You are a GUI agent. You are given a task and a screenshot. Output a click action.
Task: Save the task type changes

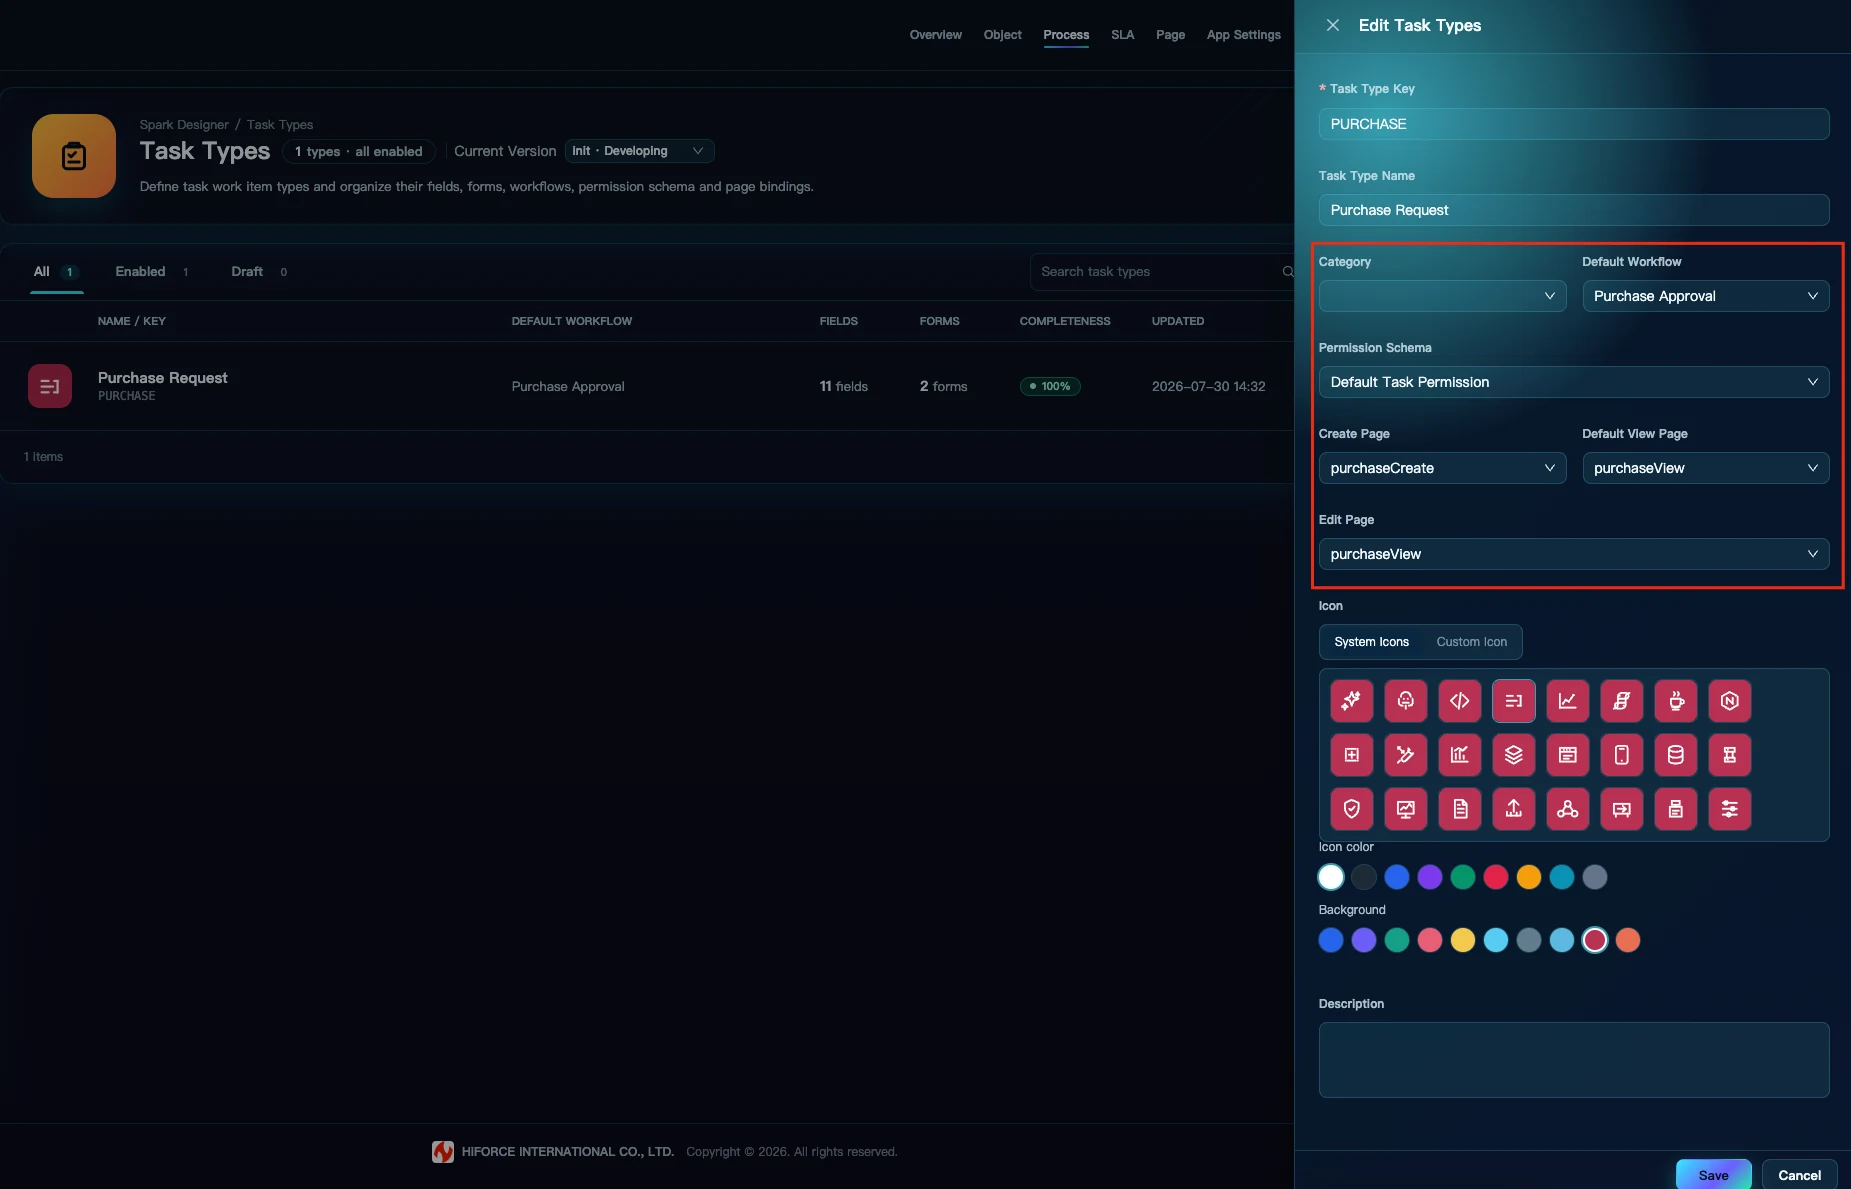(x=1713, y=1175)
